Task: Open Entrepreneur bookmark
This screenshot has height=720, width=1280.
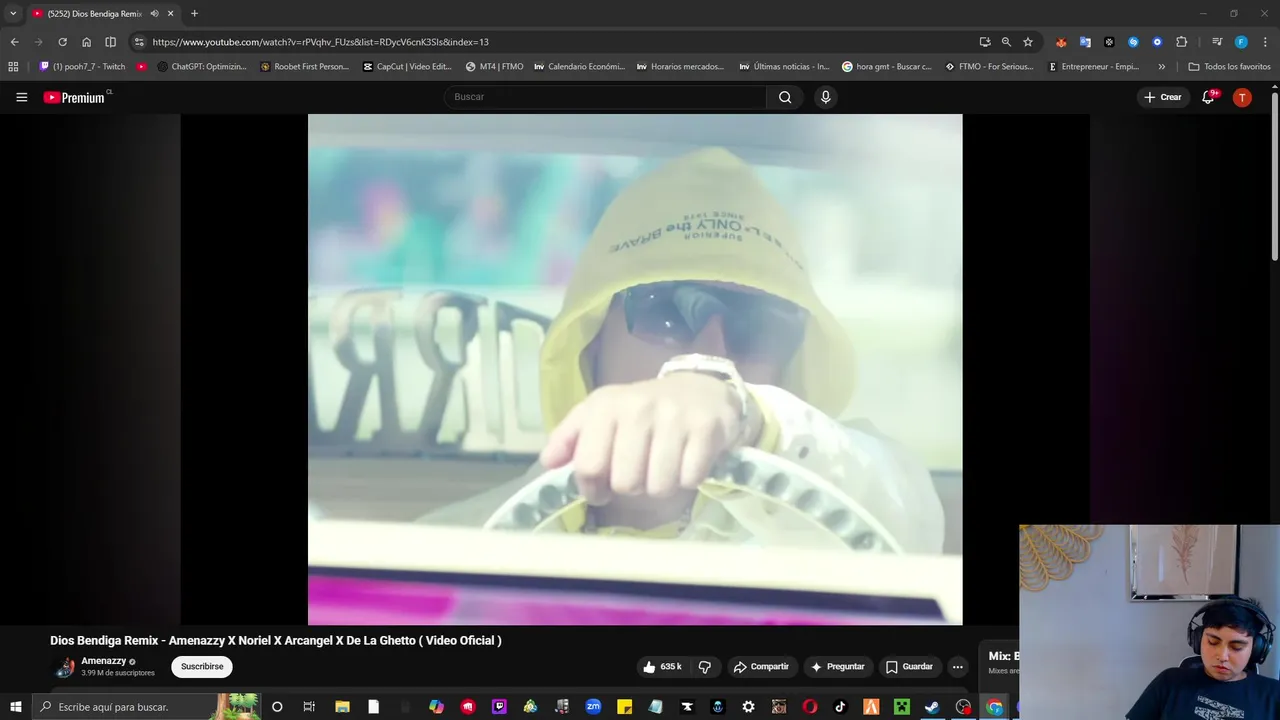Action: (1093, 67)
